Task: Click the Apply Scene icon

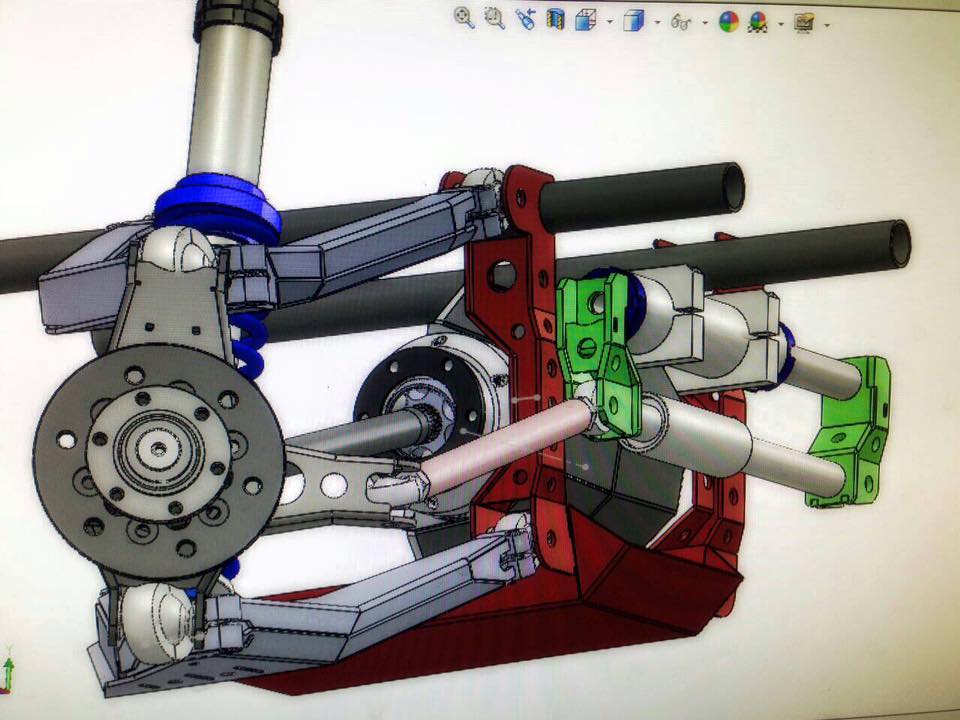Action: click(758, 23)
